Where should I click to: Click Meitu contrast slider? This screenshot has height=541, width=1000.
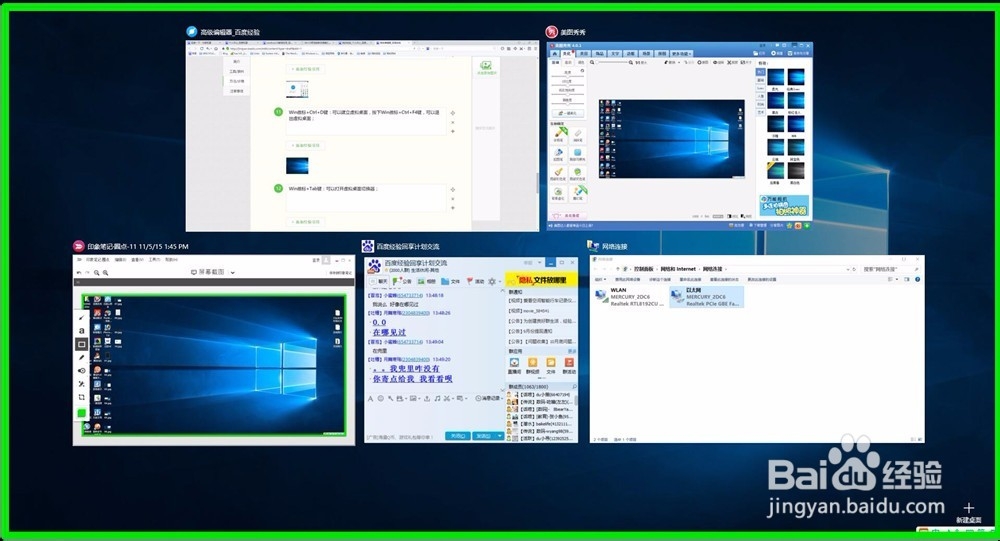(567, 86)
